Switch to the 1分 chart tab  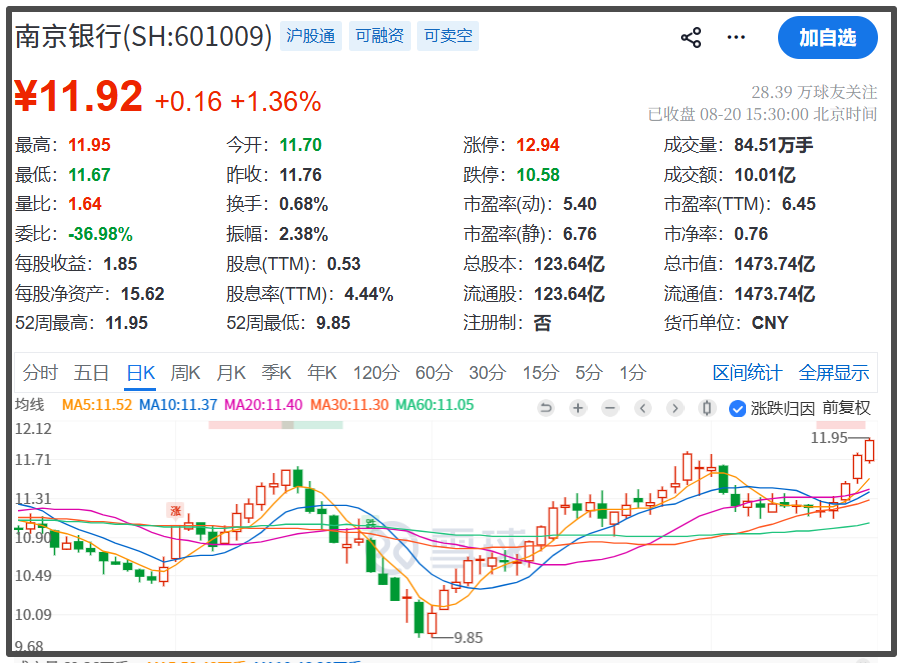[632, 373]
